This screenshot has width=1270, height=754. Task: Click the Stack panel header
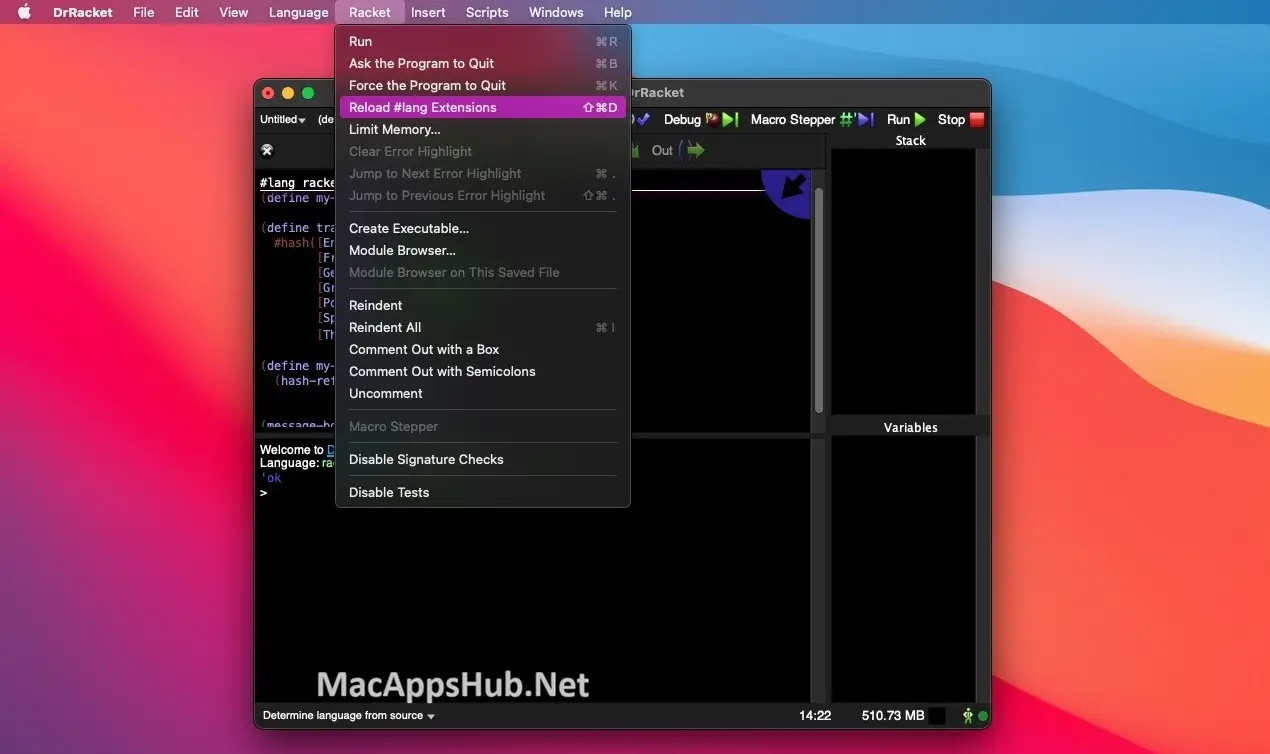910,141
